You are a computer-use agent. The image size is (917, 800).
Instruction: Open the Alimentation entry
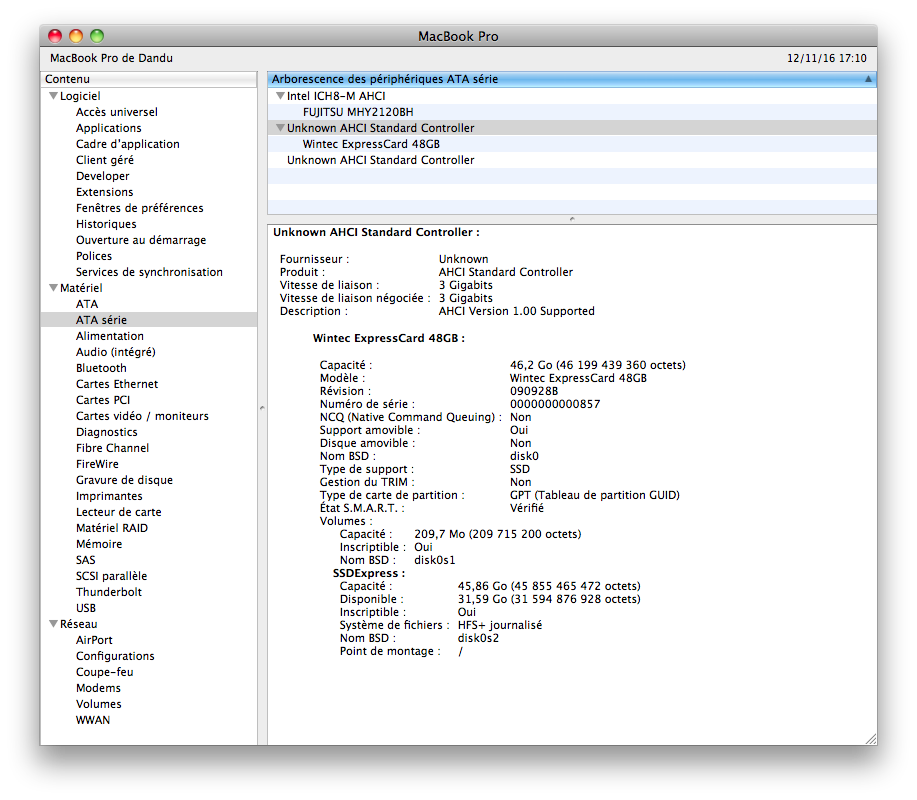[x=110, y=336]
